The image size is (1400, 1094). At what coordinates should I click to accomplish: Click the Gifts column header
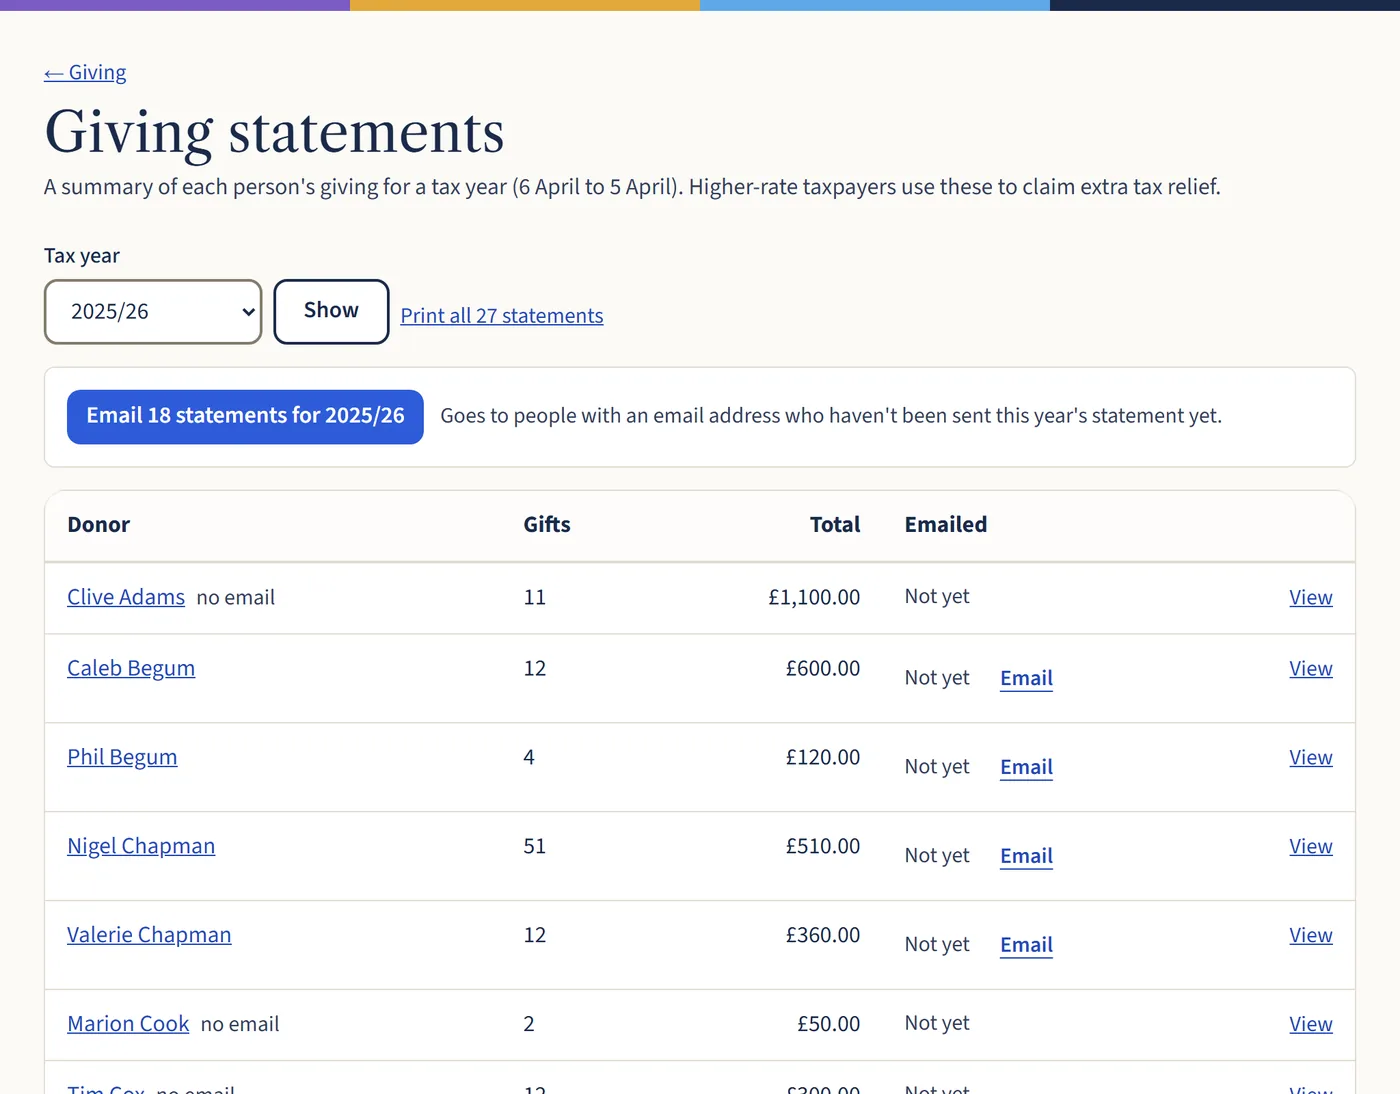click(547, 525)
